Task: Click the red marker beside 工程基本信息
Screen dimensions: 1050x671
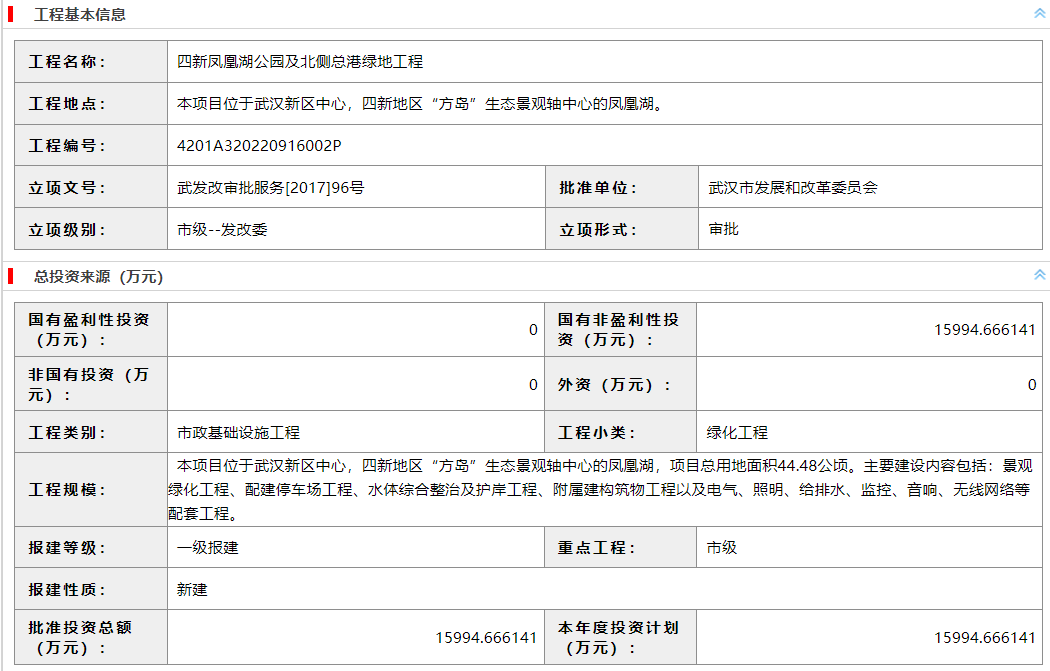Action: [10, 15]
